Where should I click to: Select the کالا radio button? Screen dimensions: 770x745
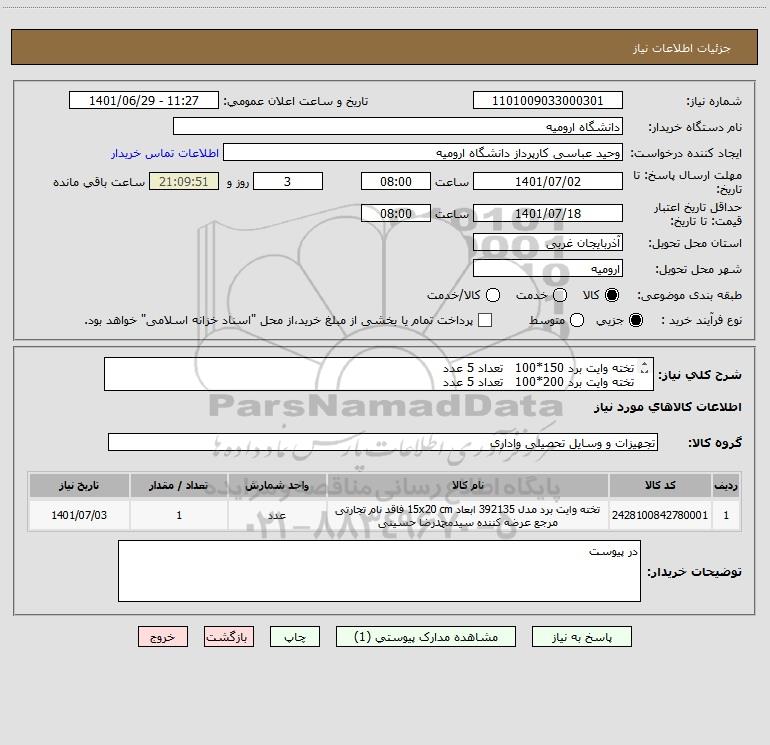pyautogui.click(x=612, y=295)
